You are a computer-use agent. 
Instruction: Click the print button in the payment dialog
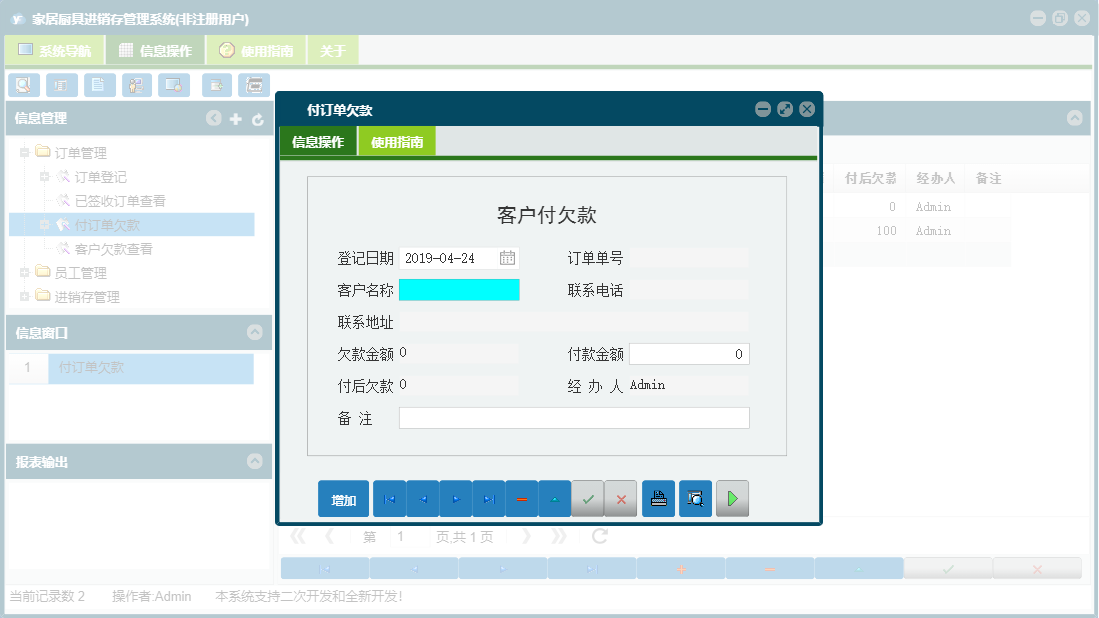click(658, 498)
